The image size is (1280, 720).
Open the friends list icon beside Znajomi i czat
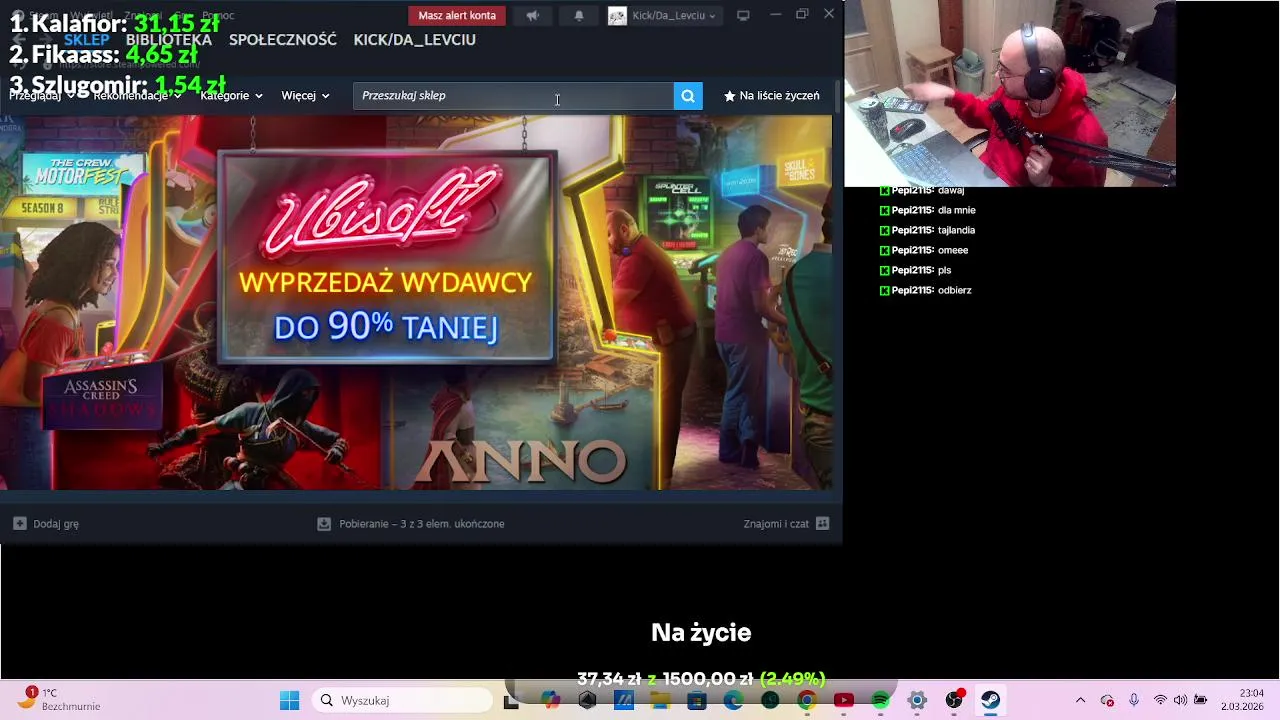tap(822, 523)
